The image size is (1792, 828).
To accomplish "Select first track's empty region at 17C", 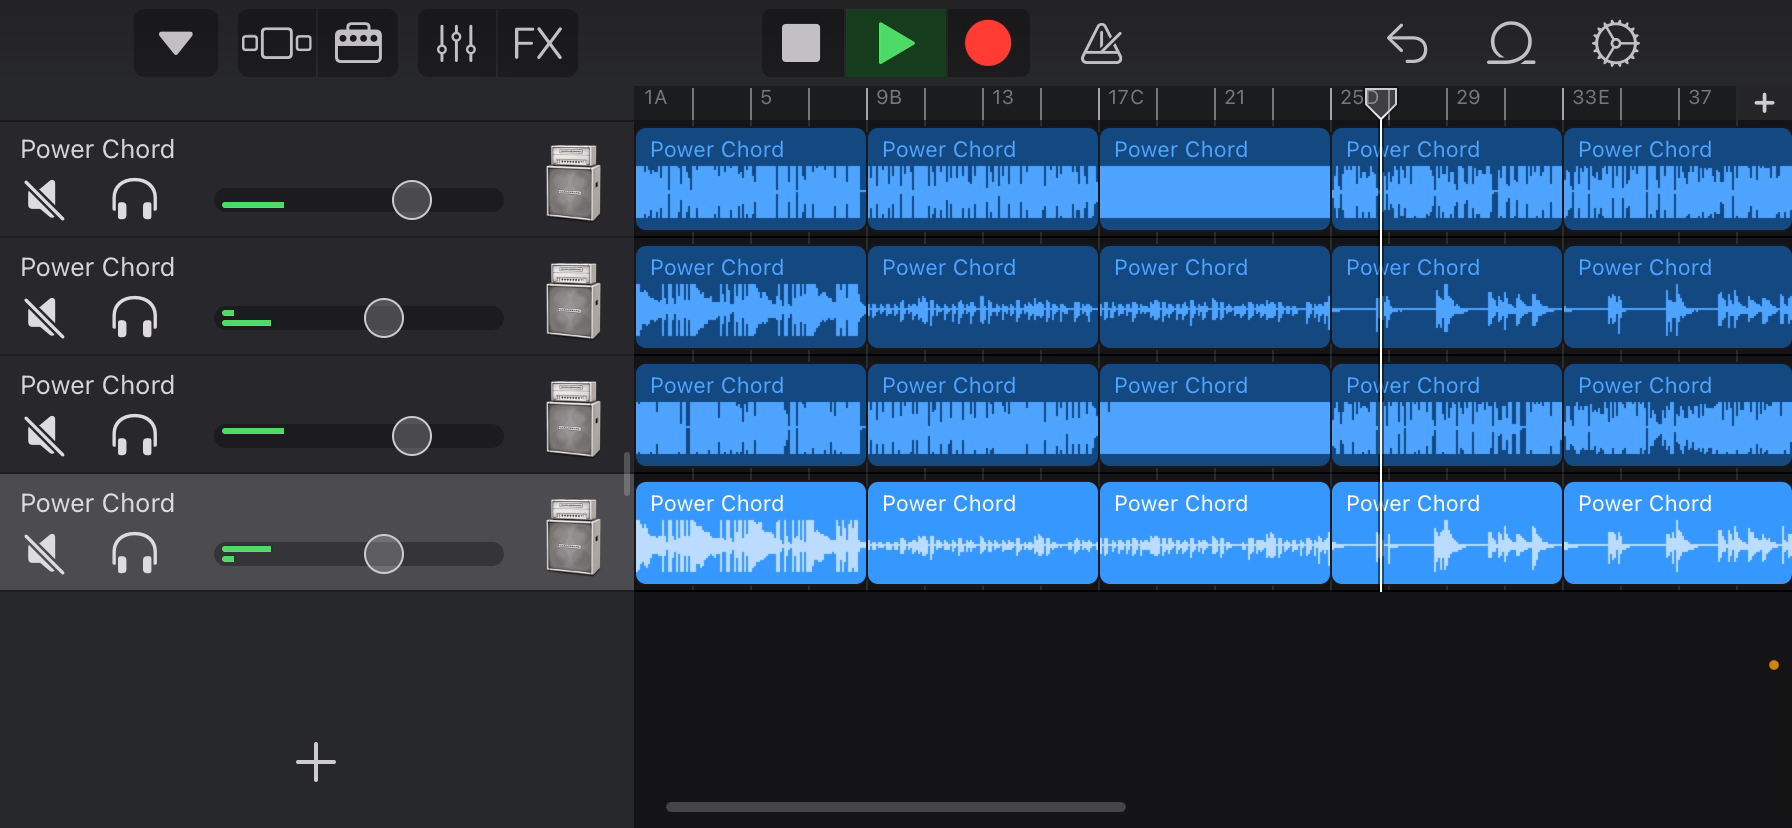I will (1215, 179).
